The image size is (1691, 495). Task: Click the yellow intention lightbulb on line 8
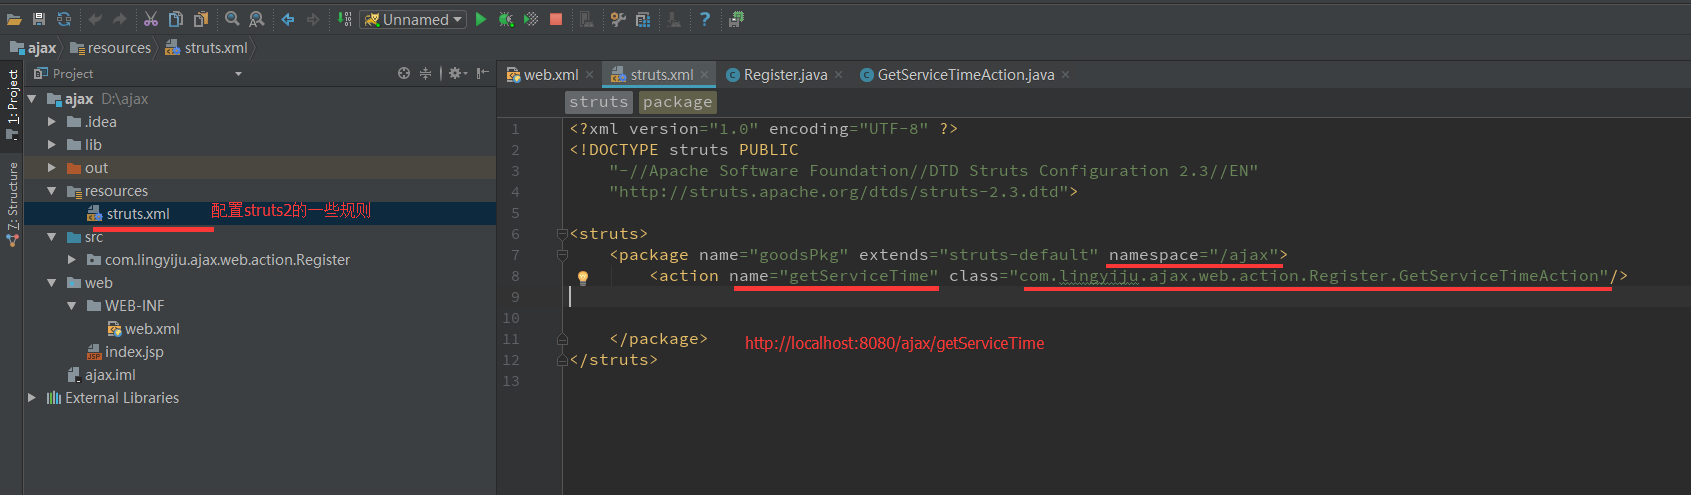coord(583,278)
